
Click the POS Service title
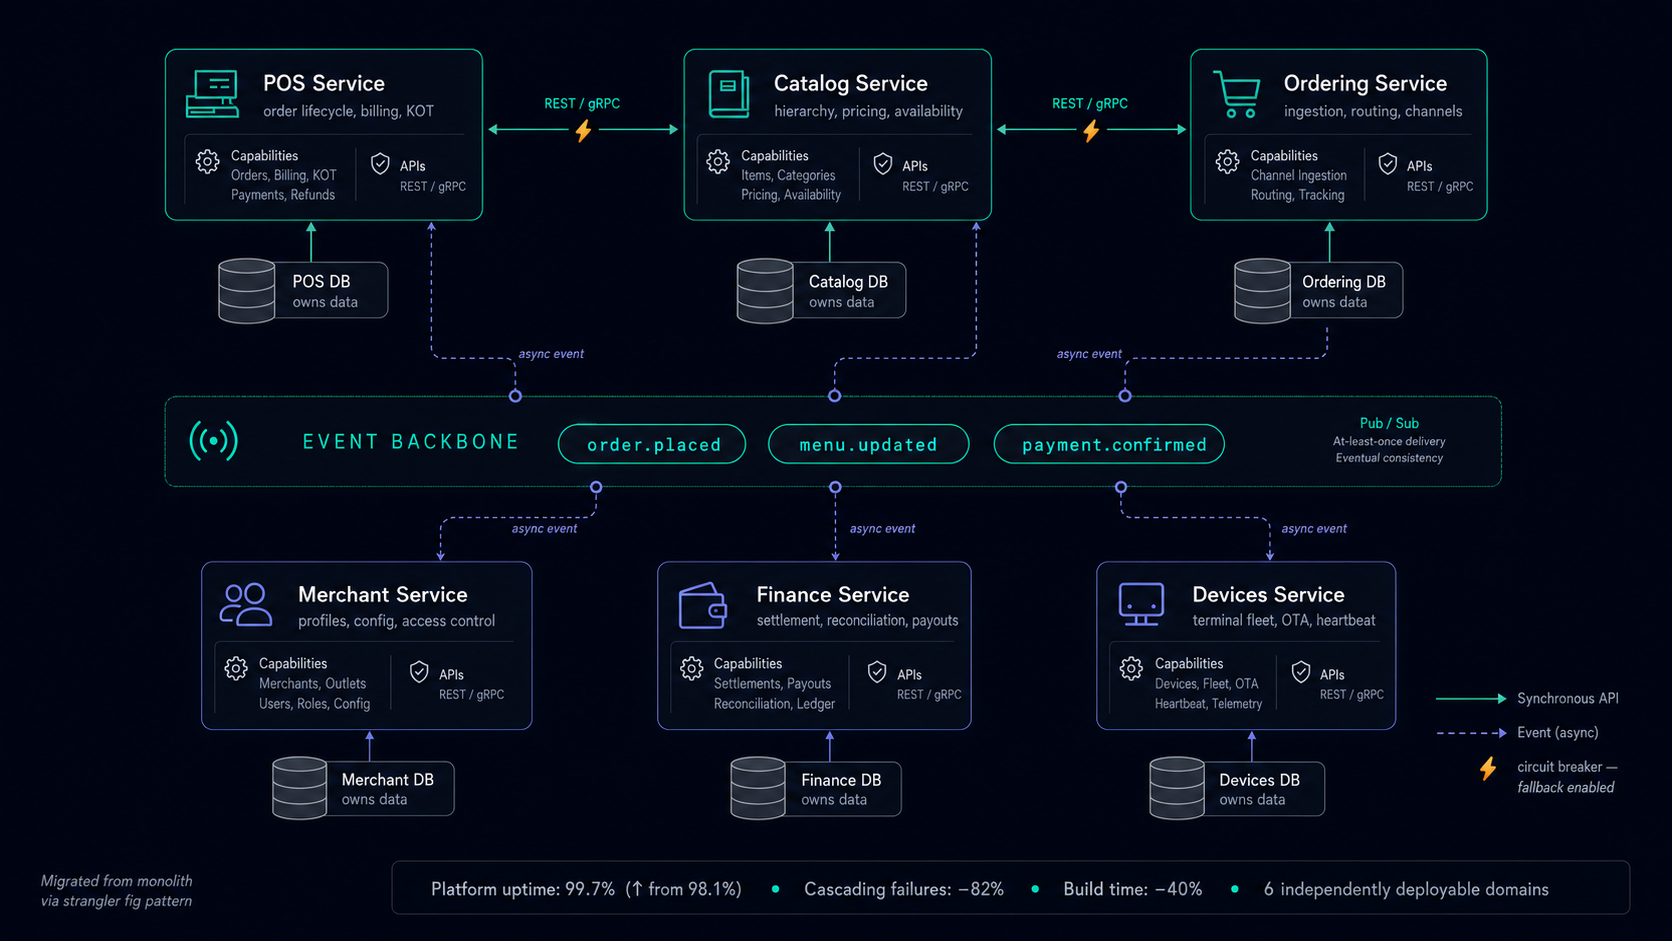pyautogui.click(x=324, y=83)
